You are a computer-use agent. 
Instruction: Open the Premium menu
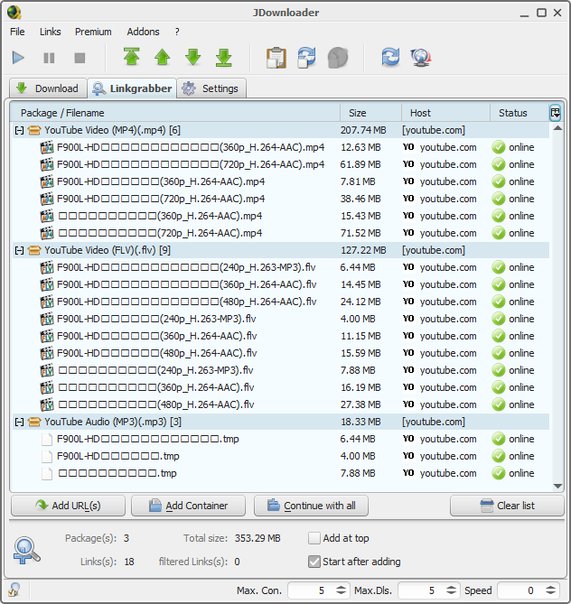[x=93, y=32]
